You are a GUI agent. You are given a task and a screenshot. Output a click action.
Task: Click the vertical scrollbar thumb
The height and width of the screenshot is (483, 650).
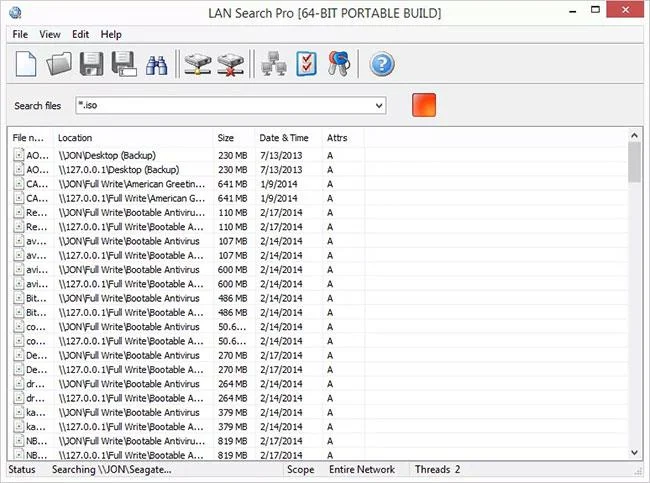(634, 162)
